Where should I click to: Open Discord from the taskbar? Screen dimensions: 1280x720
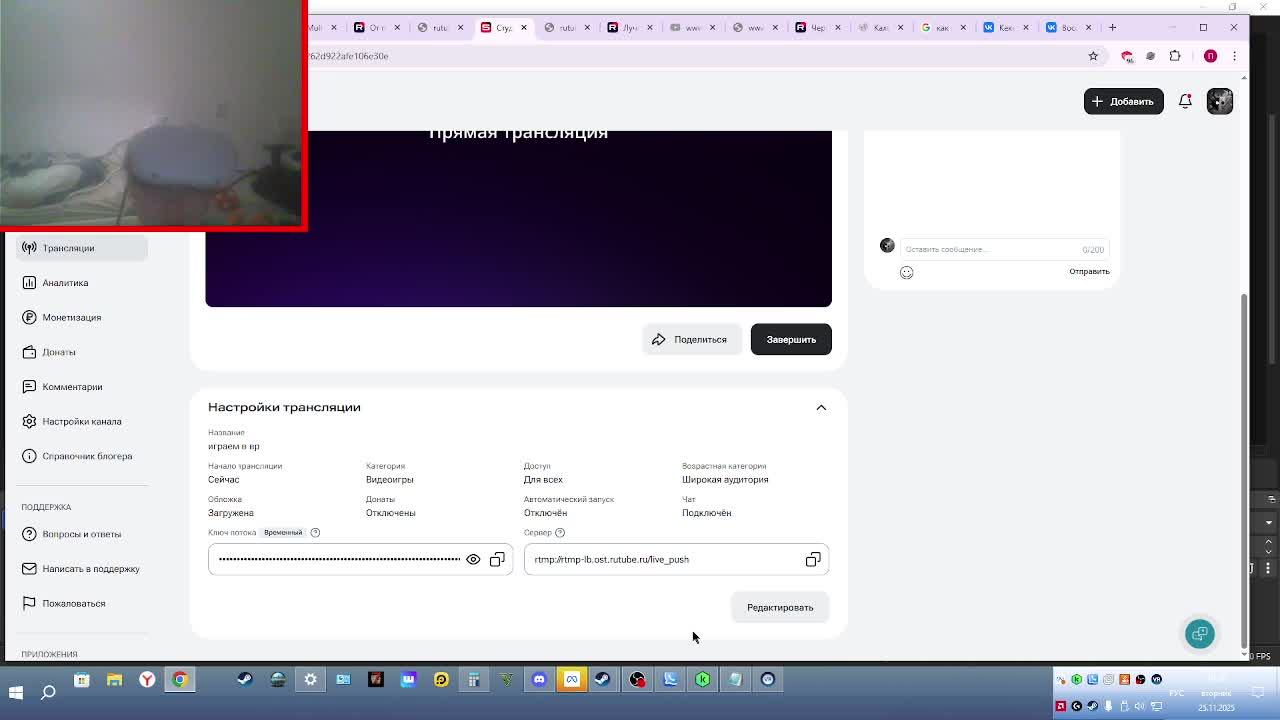click(x=539, y=680)
